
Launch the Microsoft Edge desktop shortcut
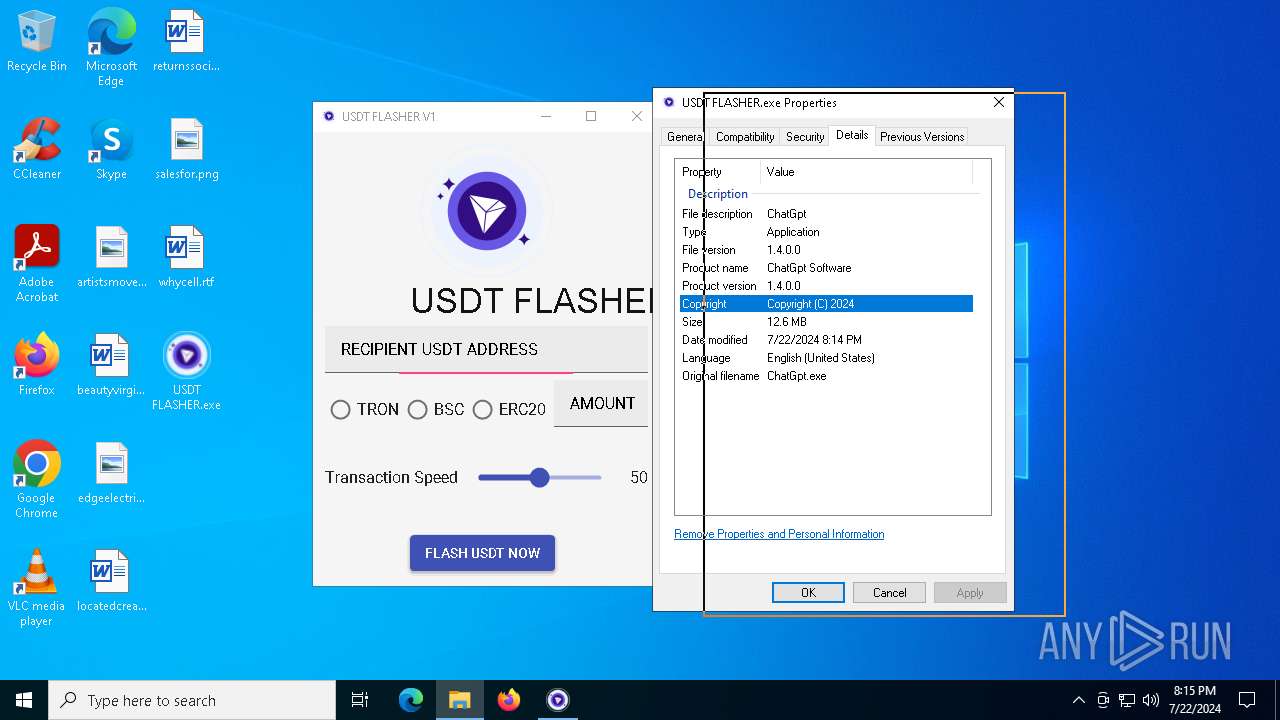(111, 48)
